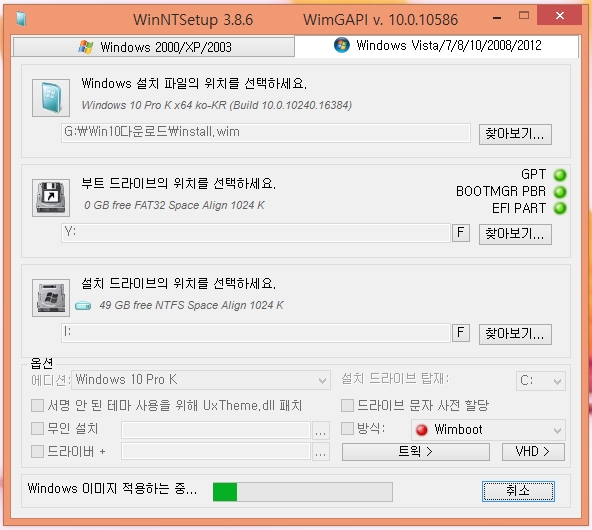Viewport: 592px width, 530px height.
Task: Click the unattended install file path field
Action: pos(216,430)
